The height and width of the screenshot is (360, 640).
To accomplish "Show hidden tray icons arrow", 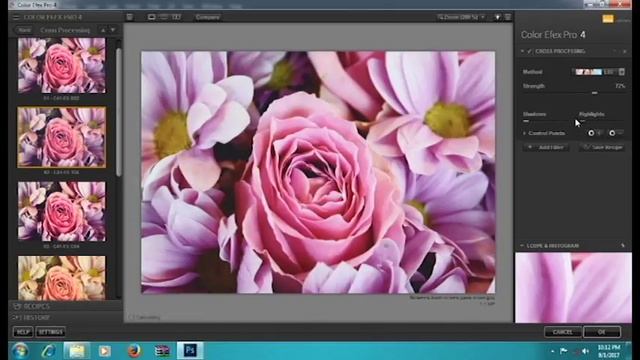I will point(552,351).
